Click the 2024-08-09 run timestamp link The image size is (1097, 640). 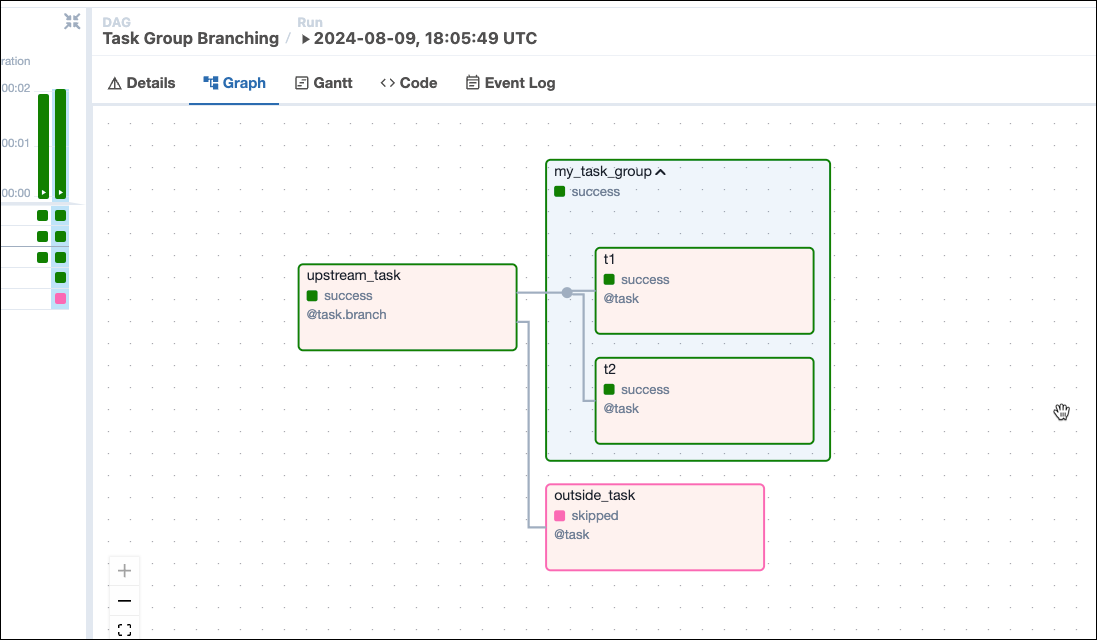[425, 38]
